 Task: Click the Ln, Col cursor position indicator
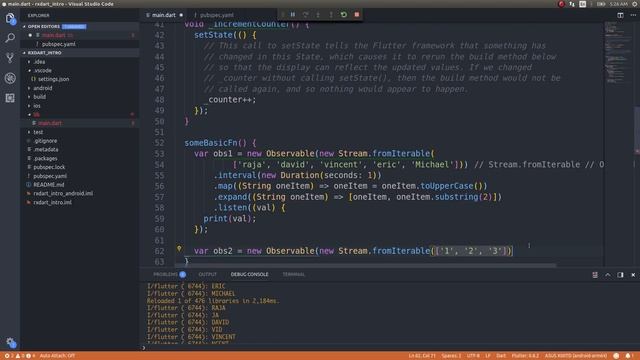(422, 356)
